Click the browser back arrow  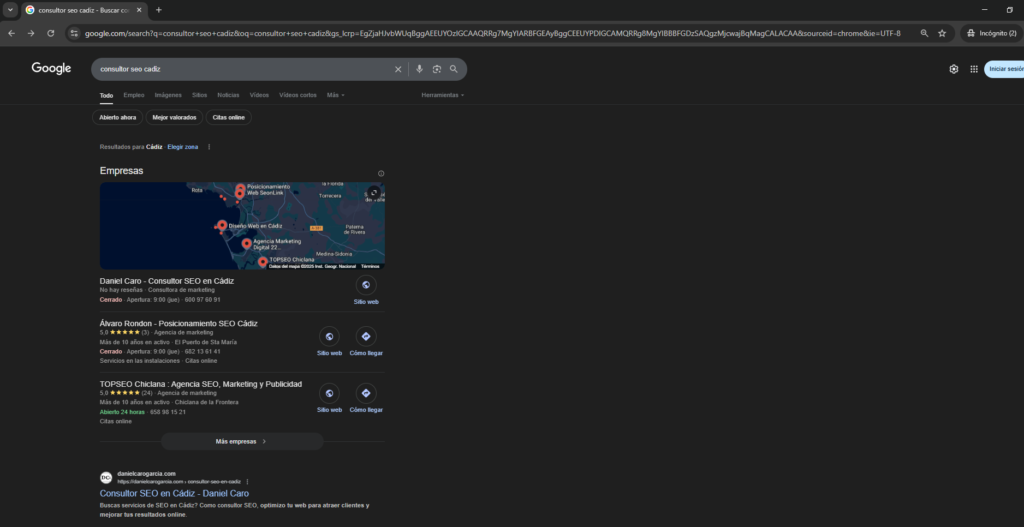[x=11, y=33]
